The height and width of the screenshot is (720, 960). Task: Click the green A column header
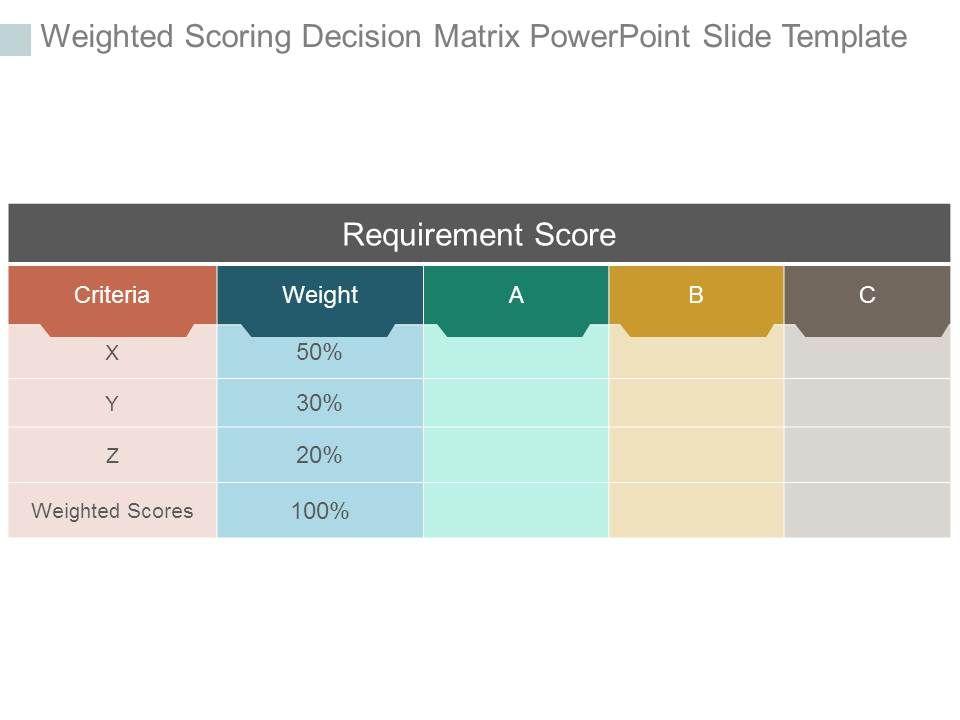click(516, 295)
